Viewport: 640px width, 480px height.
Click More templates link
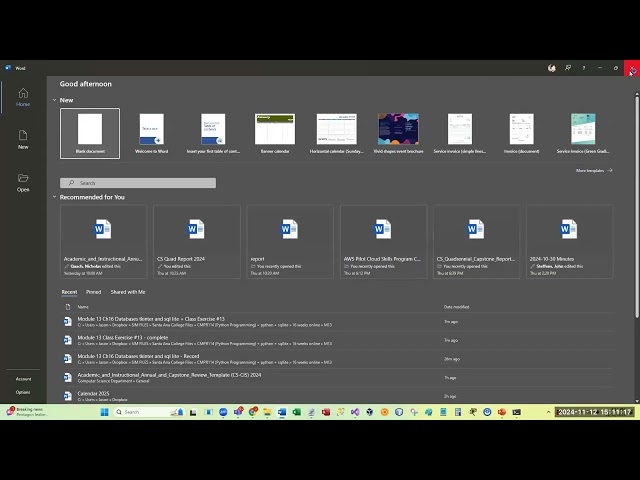[594, 171]
